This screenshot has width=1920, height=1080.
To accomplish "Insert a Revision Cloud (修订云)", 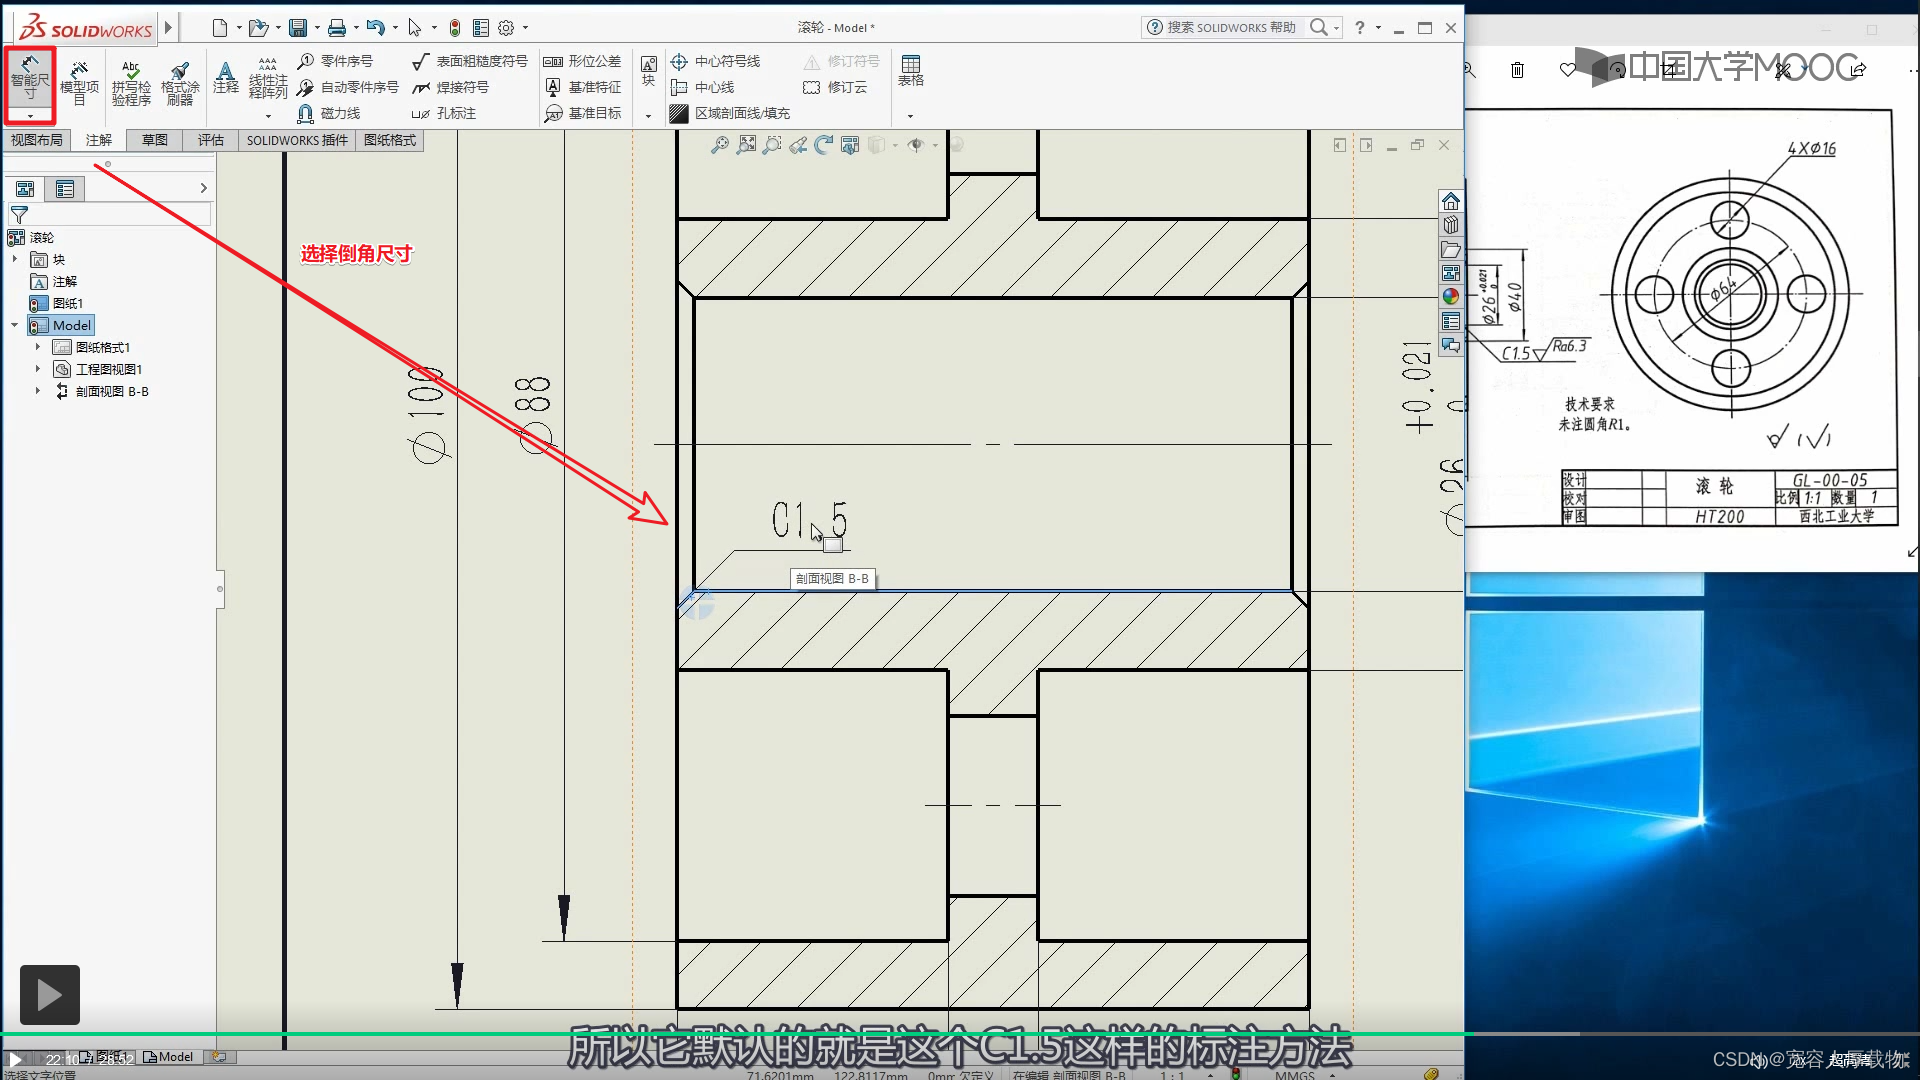I will click(x=835, y=87).
